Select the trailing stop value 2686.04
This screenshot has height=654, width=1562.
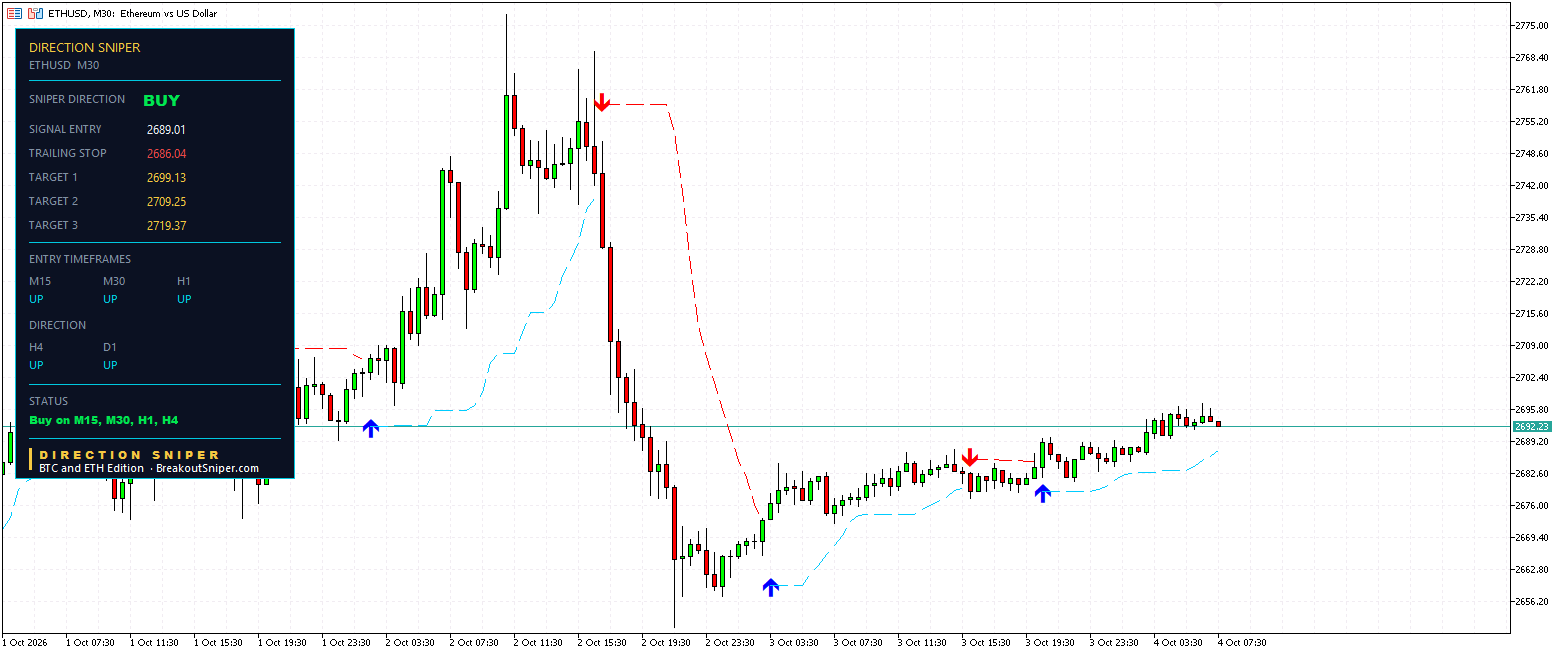166,154
